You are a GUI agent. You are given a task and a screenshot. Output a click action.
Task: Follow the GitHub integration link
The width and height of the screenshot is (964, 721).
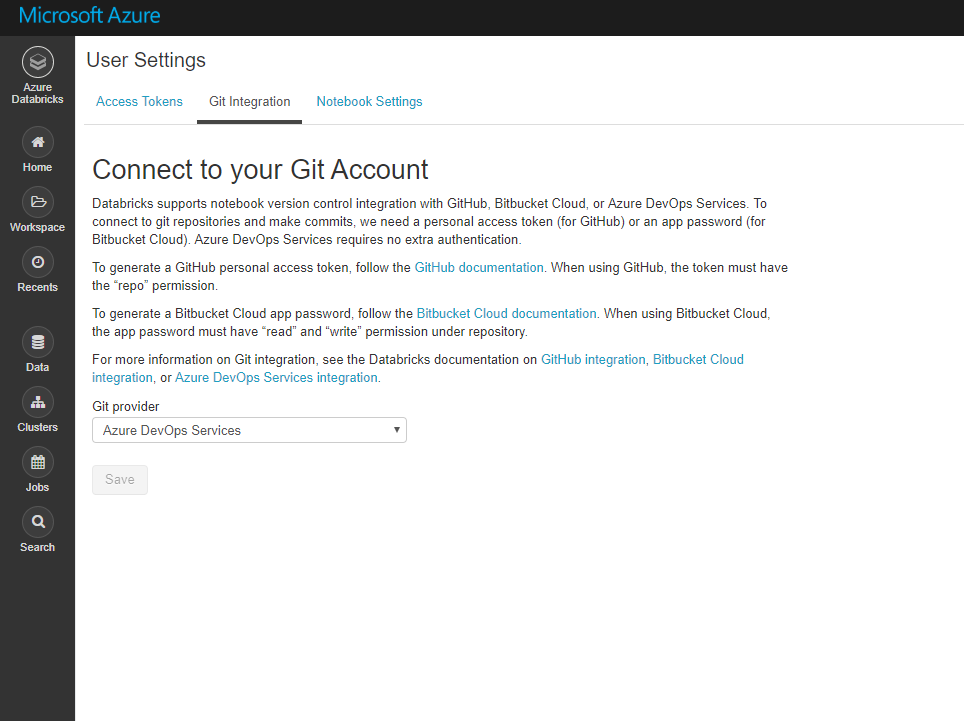point(593,360)
